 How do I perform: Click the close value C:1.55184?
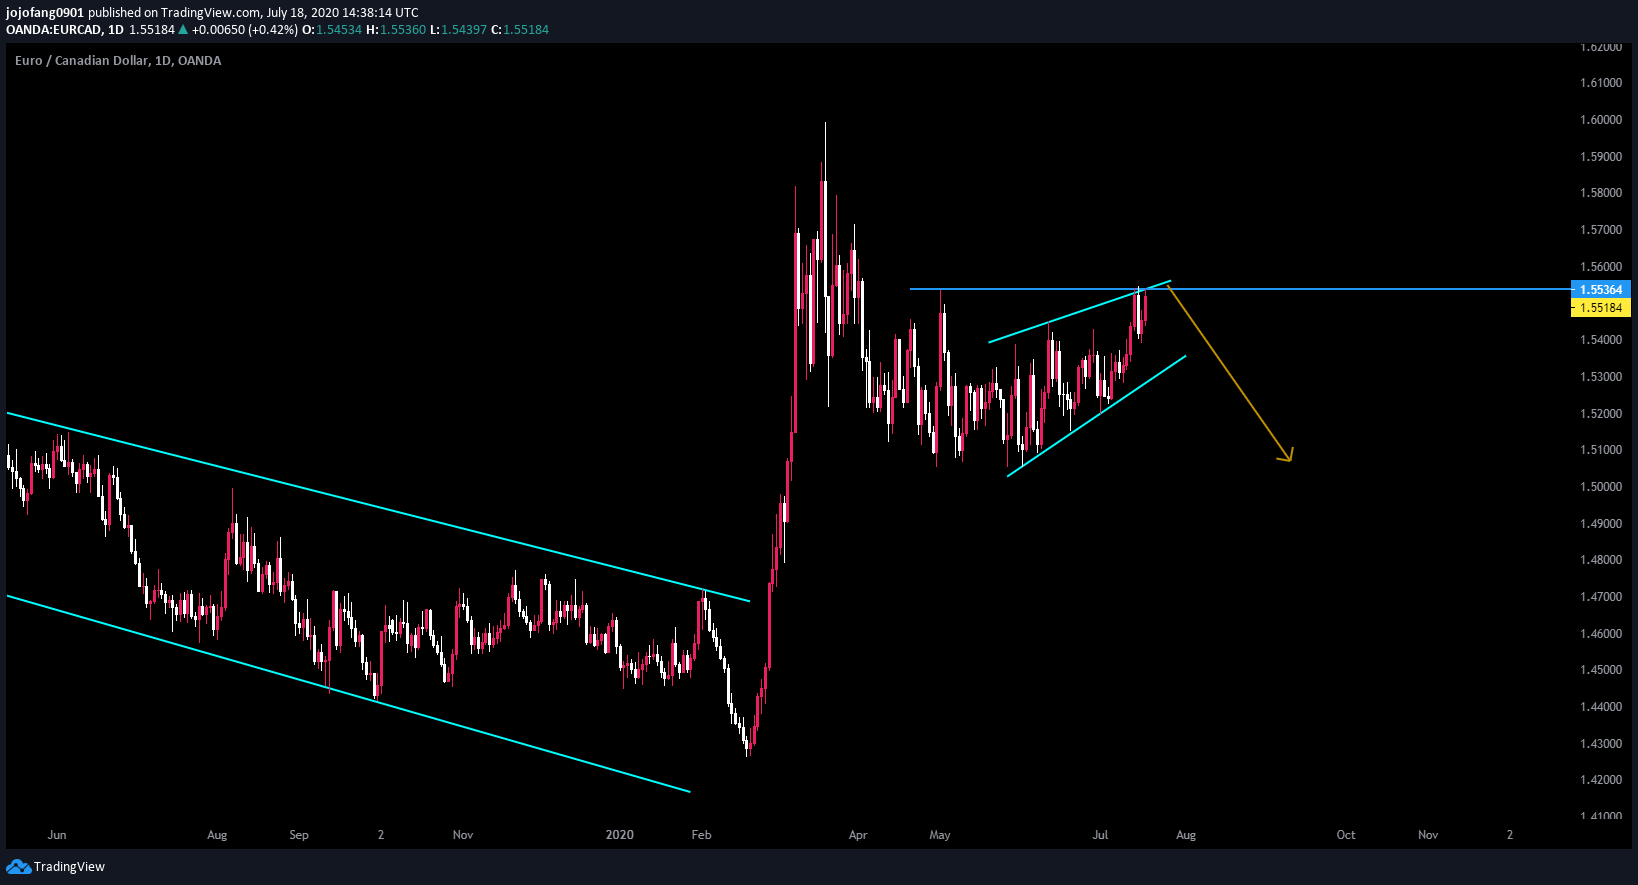click(x=520, y=29)
